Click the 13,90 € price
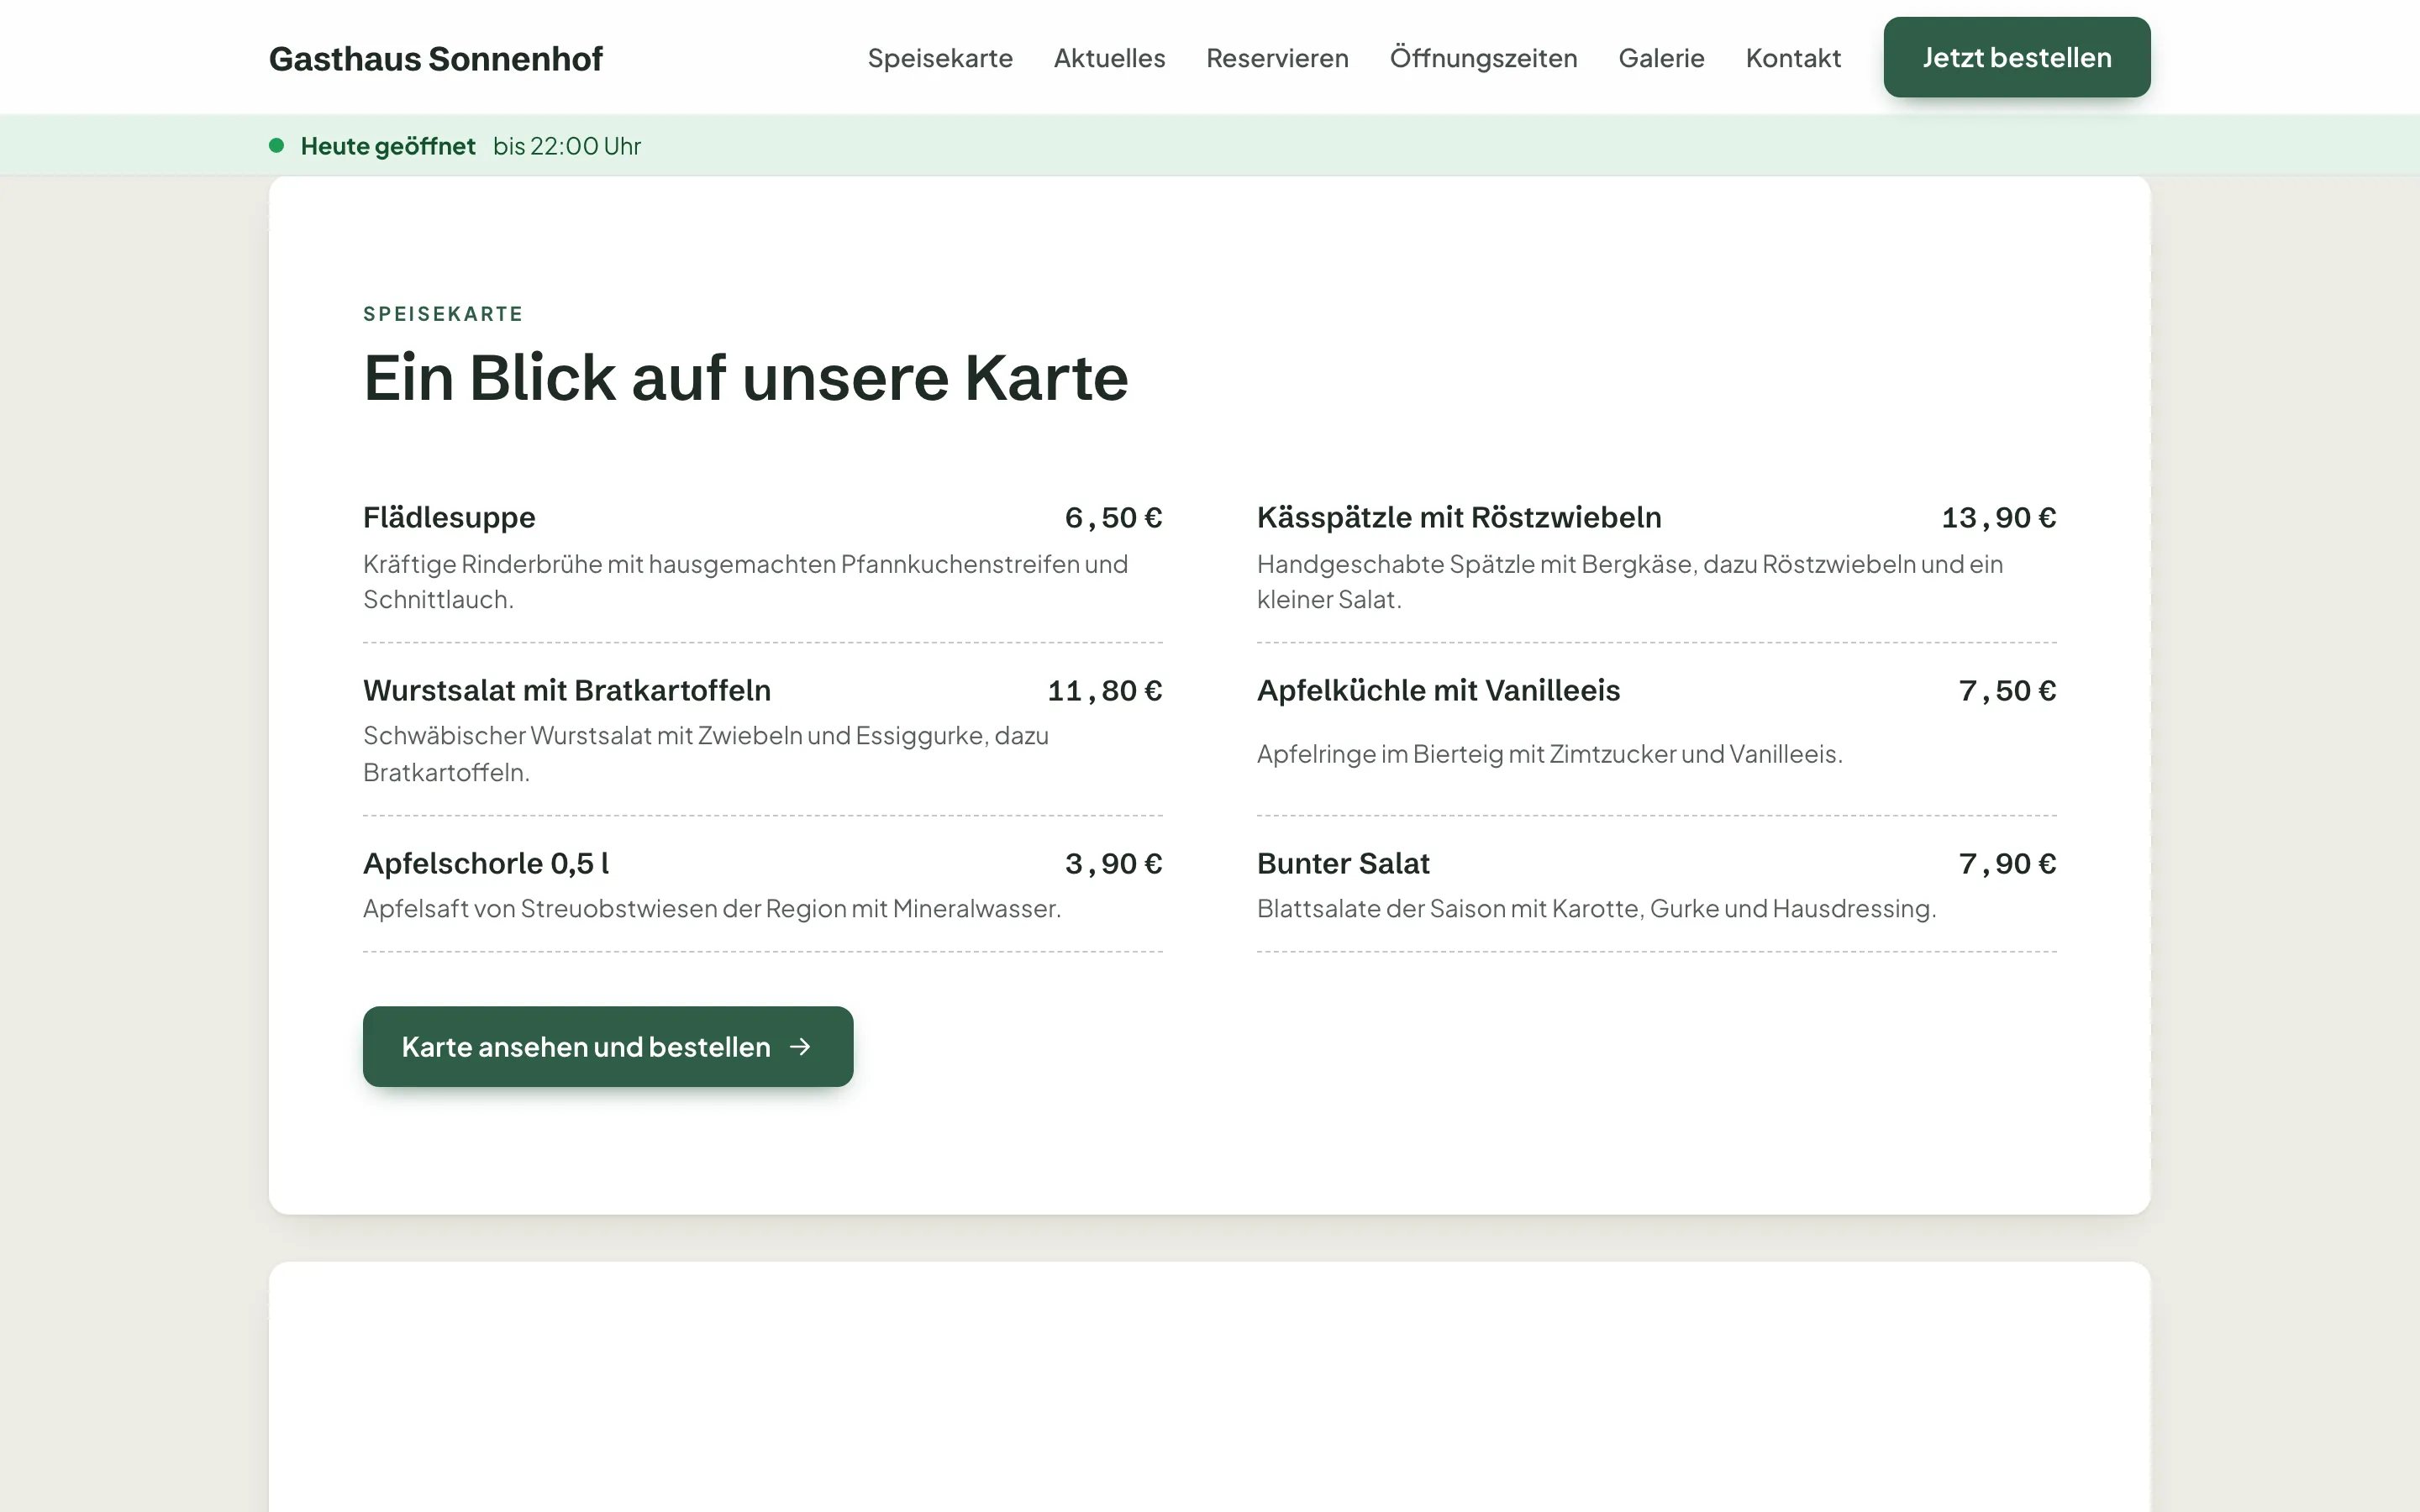Screen dimensions: 2420x1512 coord(1999,517)
